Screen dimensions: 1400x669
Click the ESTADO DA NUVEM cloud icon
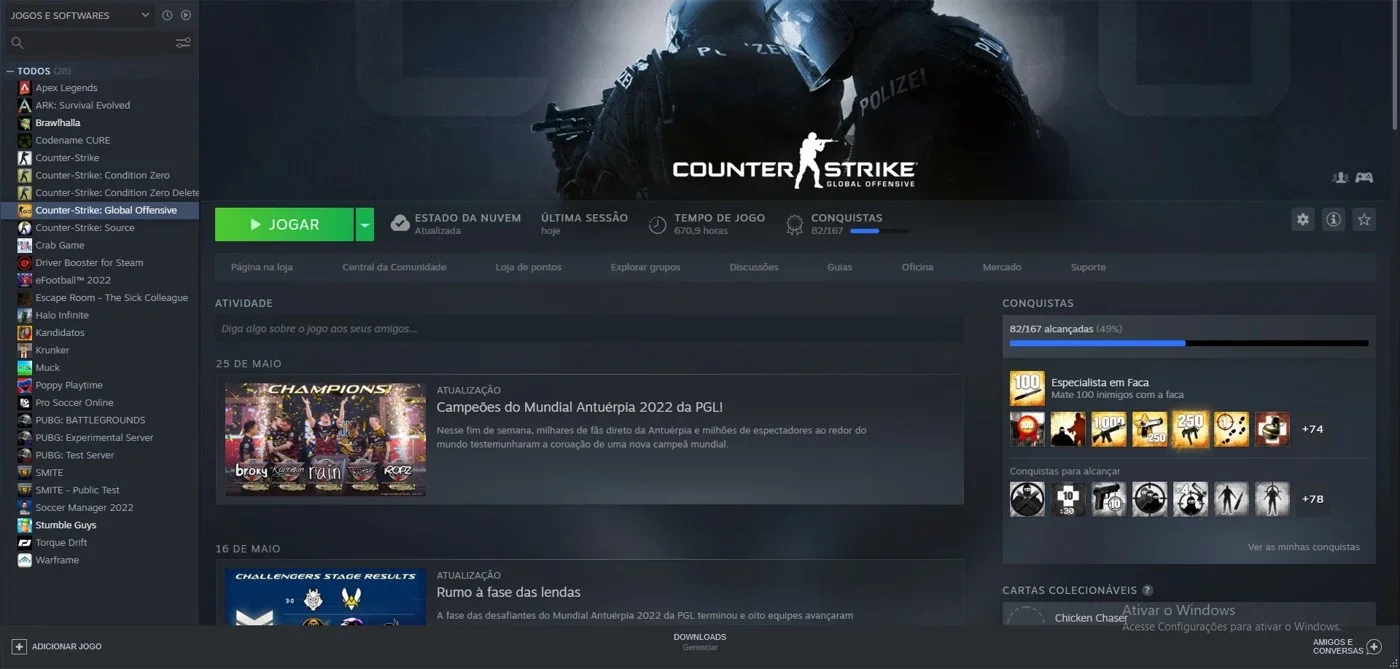coord(400,223)
